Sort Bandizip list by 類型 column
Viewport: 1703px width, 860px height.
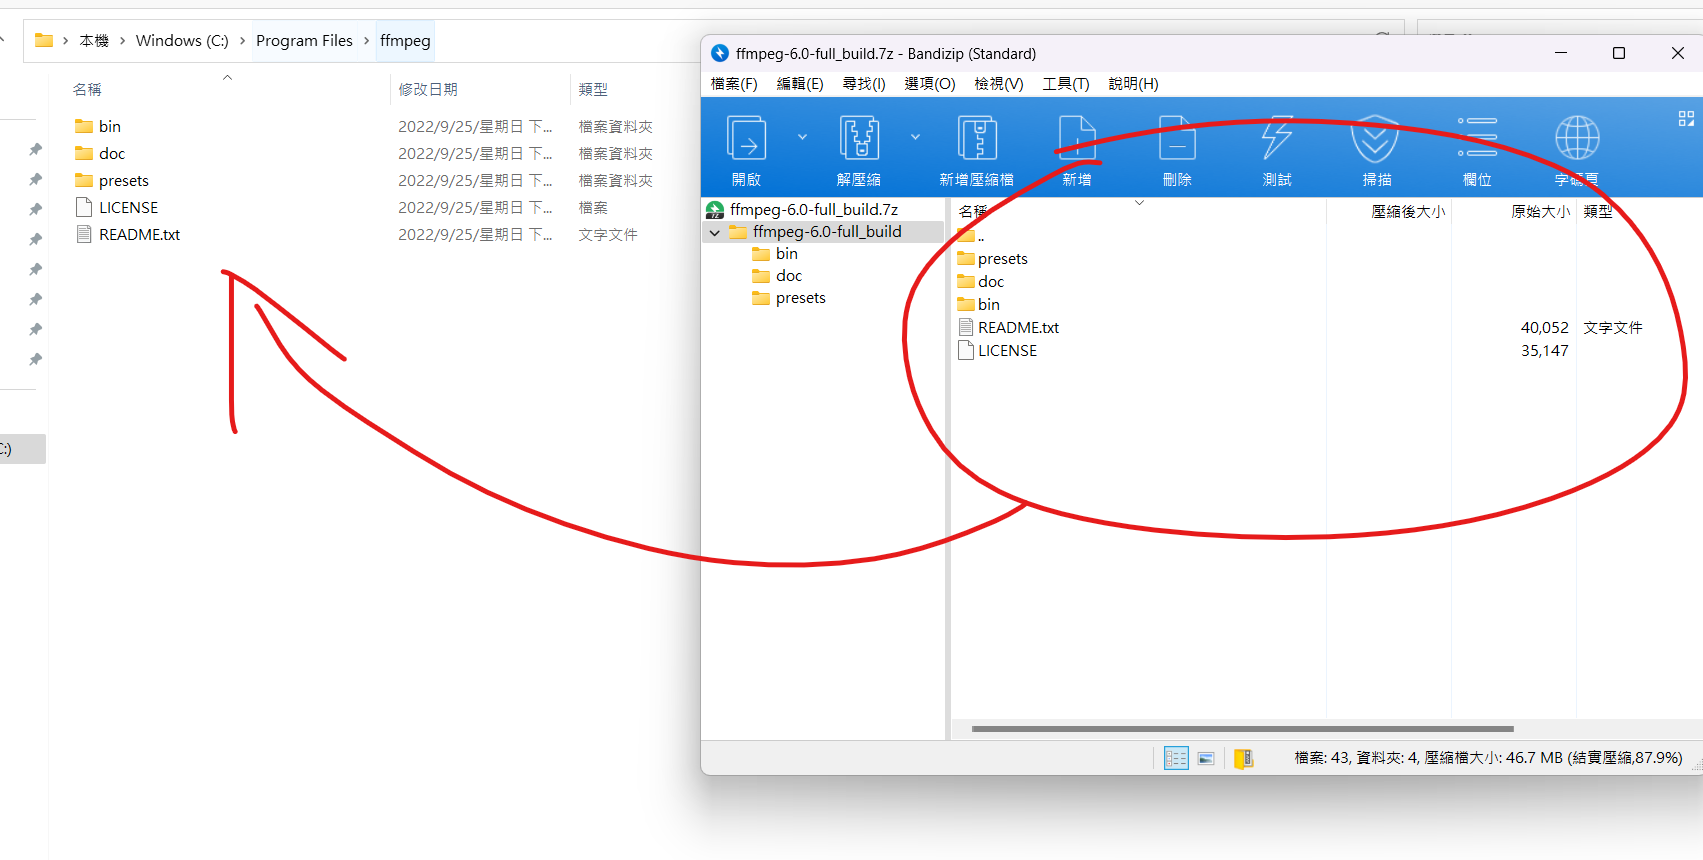[1598, 211]
